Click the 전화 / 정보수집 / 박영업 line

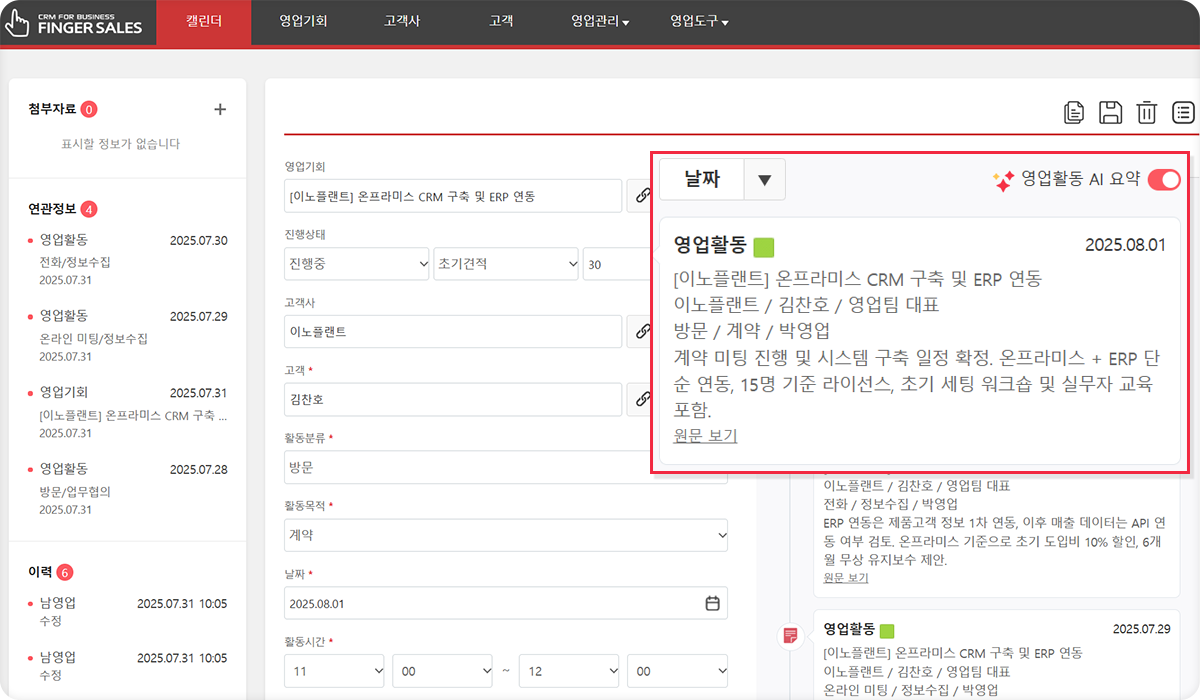(x=890, y=504)
